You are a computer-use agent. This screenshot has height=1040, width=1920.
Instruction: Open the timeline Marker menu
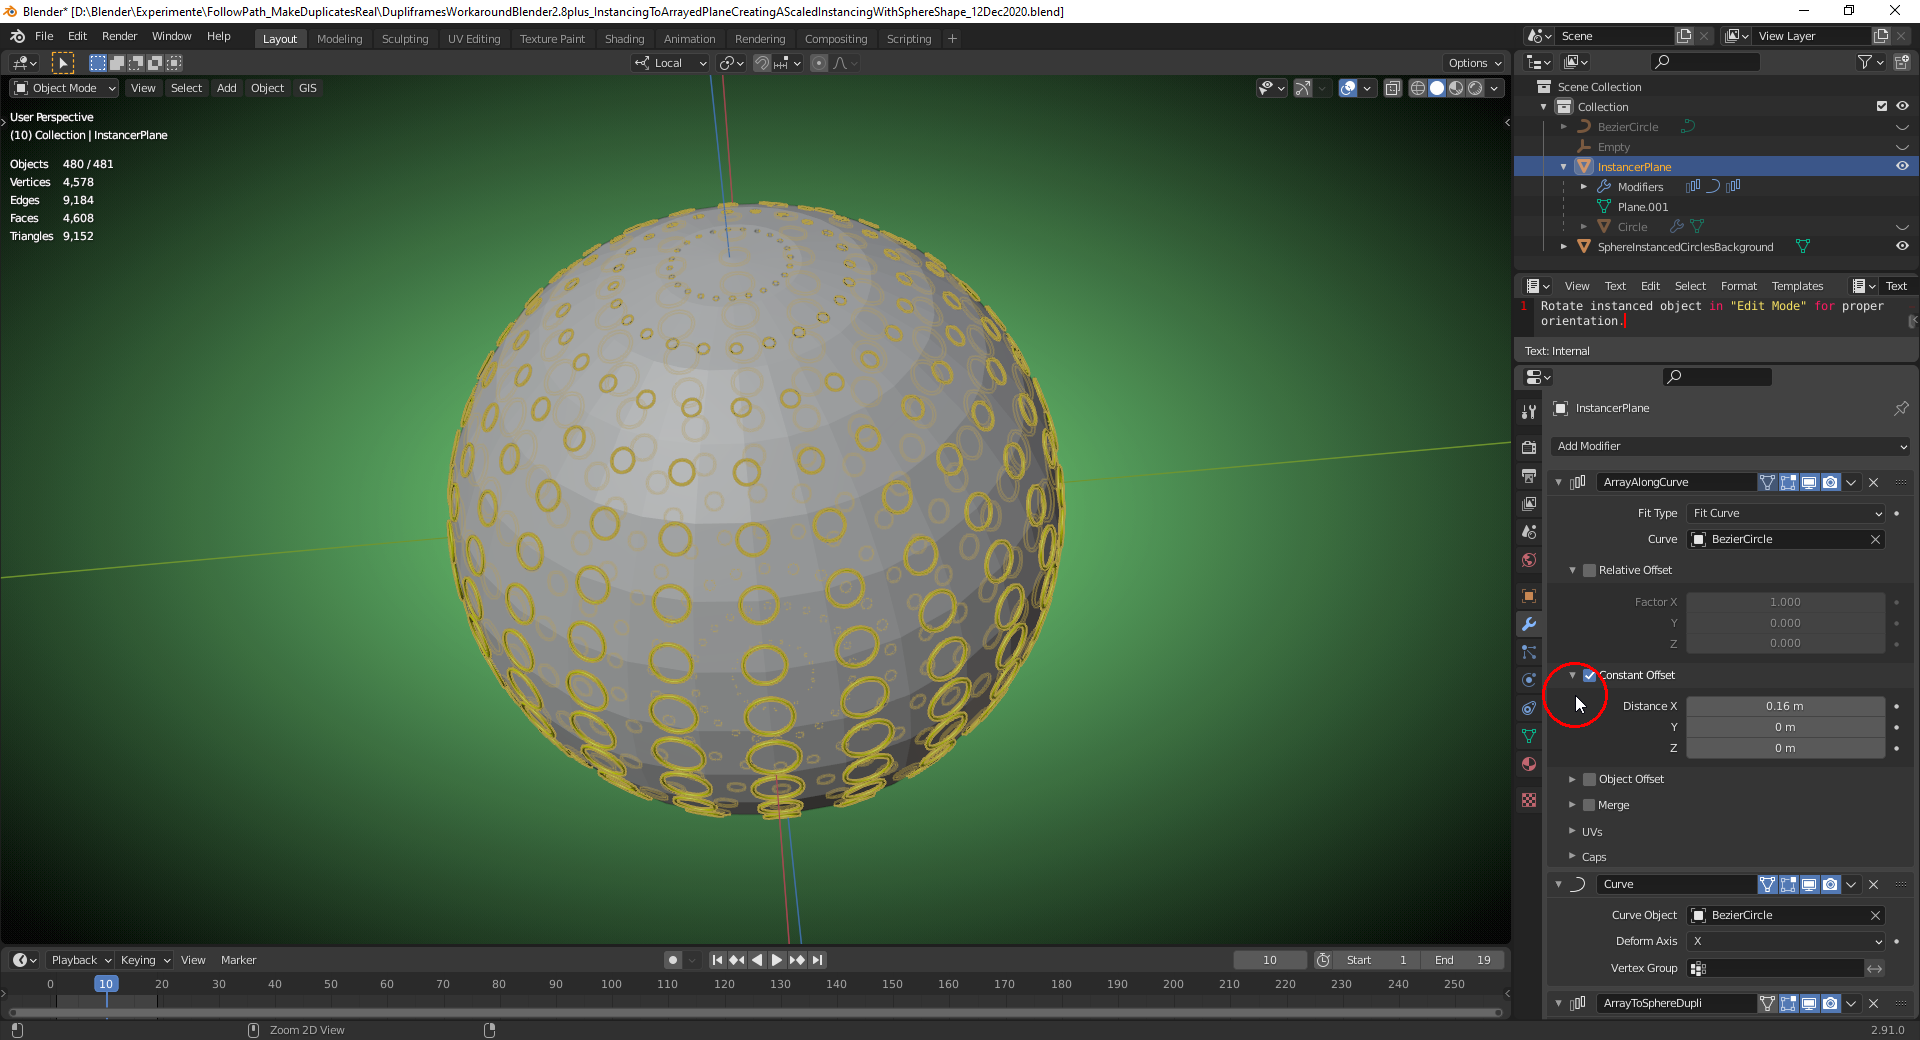[238, 960]
